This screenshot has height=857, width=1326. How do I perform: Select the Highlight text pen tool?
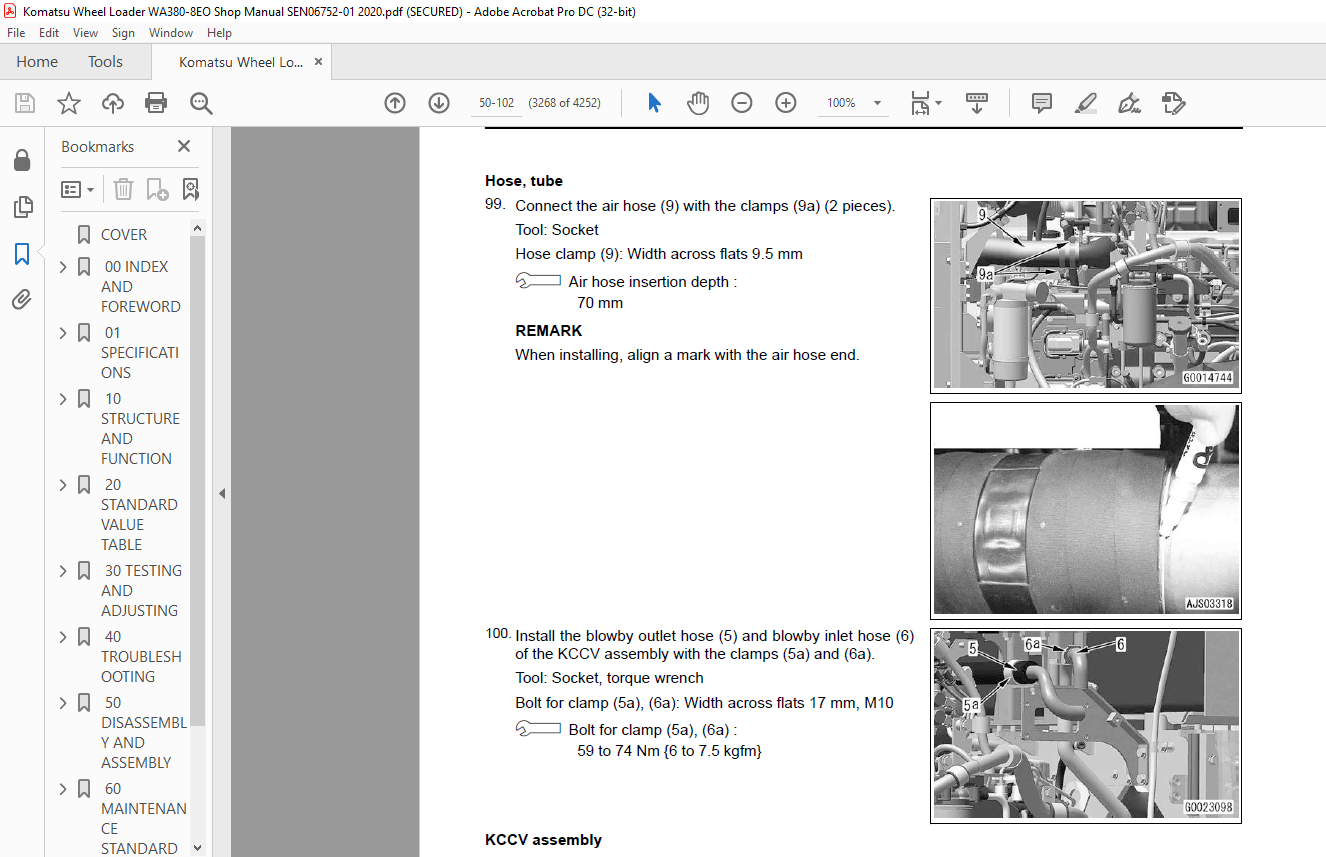[1086, 103]
